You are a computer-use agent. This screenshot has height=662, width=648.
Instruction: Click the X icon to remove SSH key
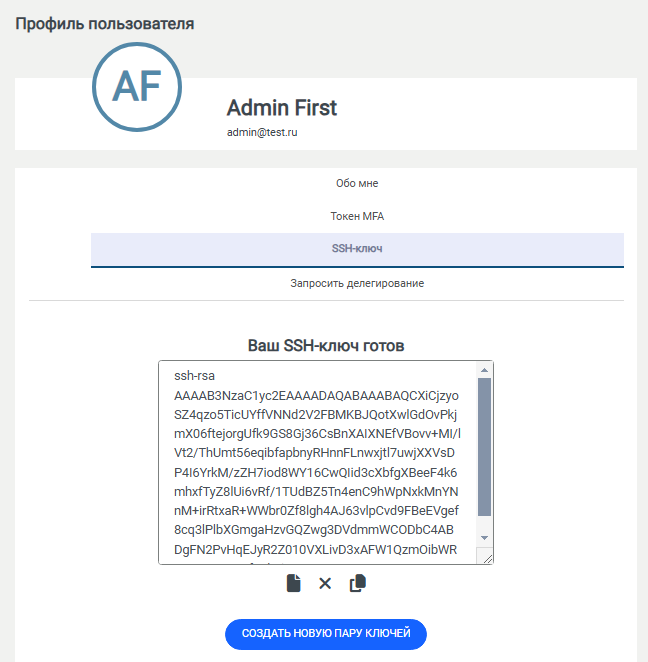[325, 583]
